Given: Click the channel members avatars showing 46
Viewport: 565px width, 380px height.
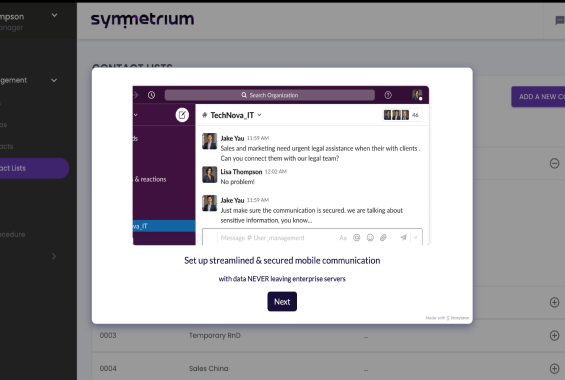Looking at the screenshot, I should point(401,115).
